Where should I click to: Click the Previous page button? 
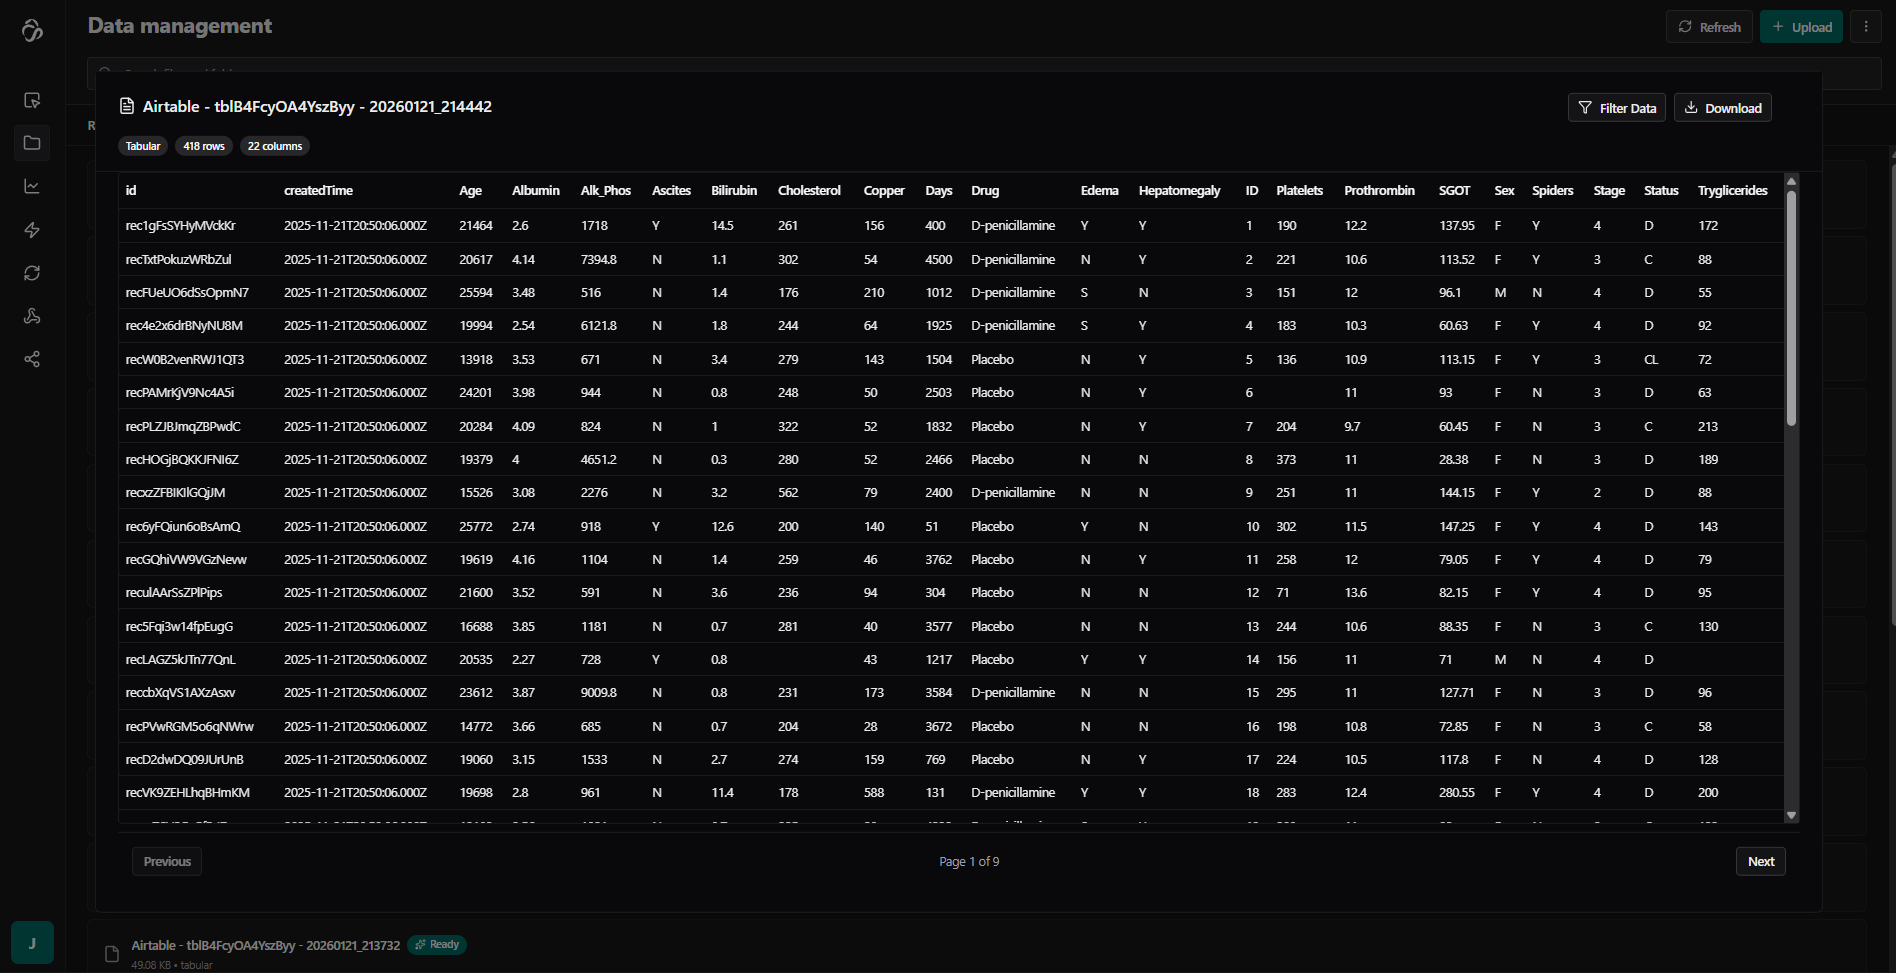(167, 861)
